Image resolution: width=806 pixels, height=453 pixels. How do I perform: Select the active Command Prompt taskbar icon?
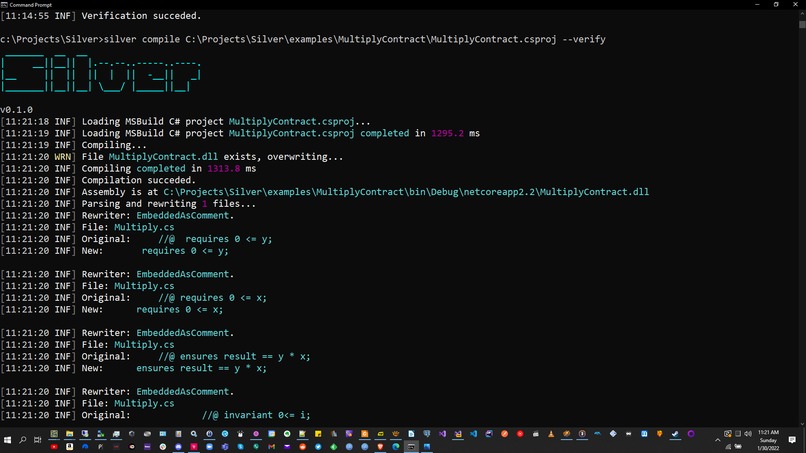pyautogui.click(x=411, y=446)
